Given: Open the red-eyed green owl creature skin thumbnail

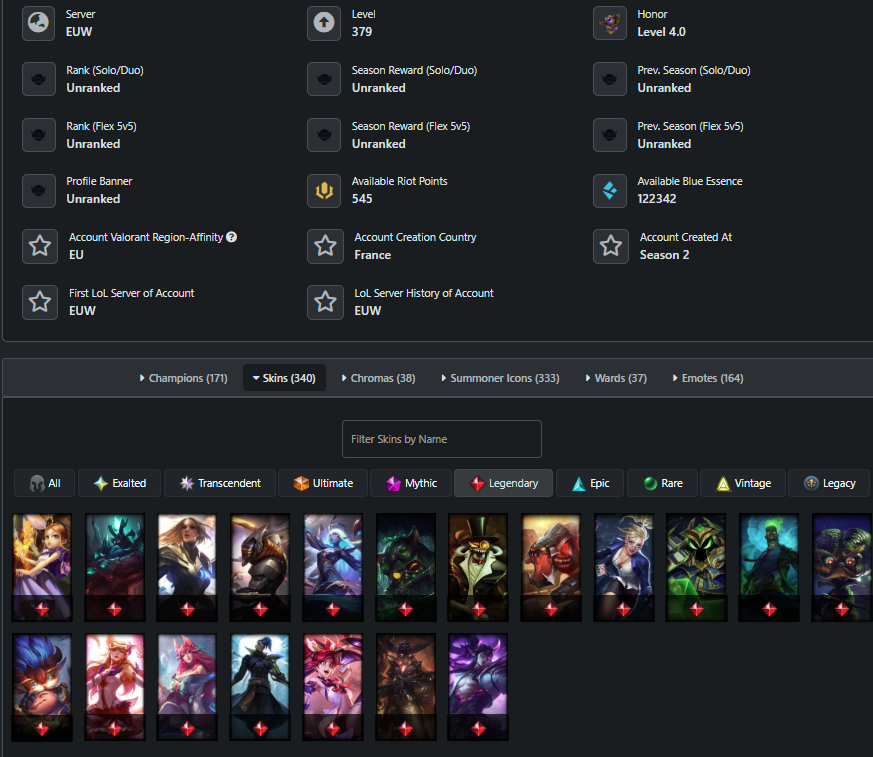Looking at the screenshot, I should coord(842,567).
